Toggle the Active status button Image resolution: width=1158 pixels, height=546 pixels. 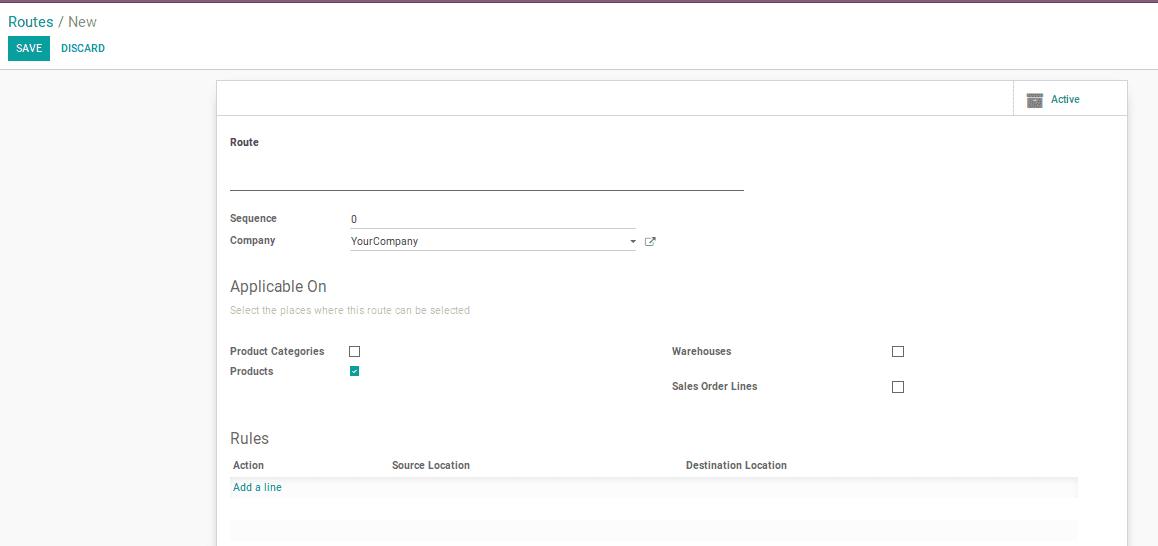1070,99
